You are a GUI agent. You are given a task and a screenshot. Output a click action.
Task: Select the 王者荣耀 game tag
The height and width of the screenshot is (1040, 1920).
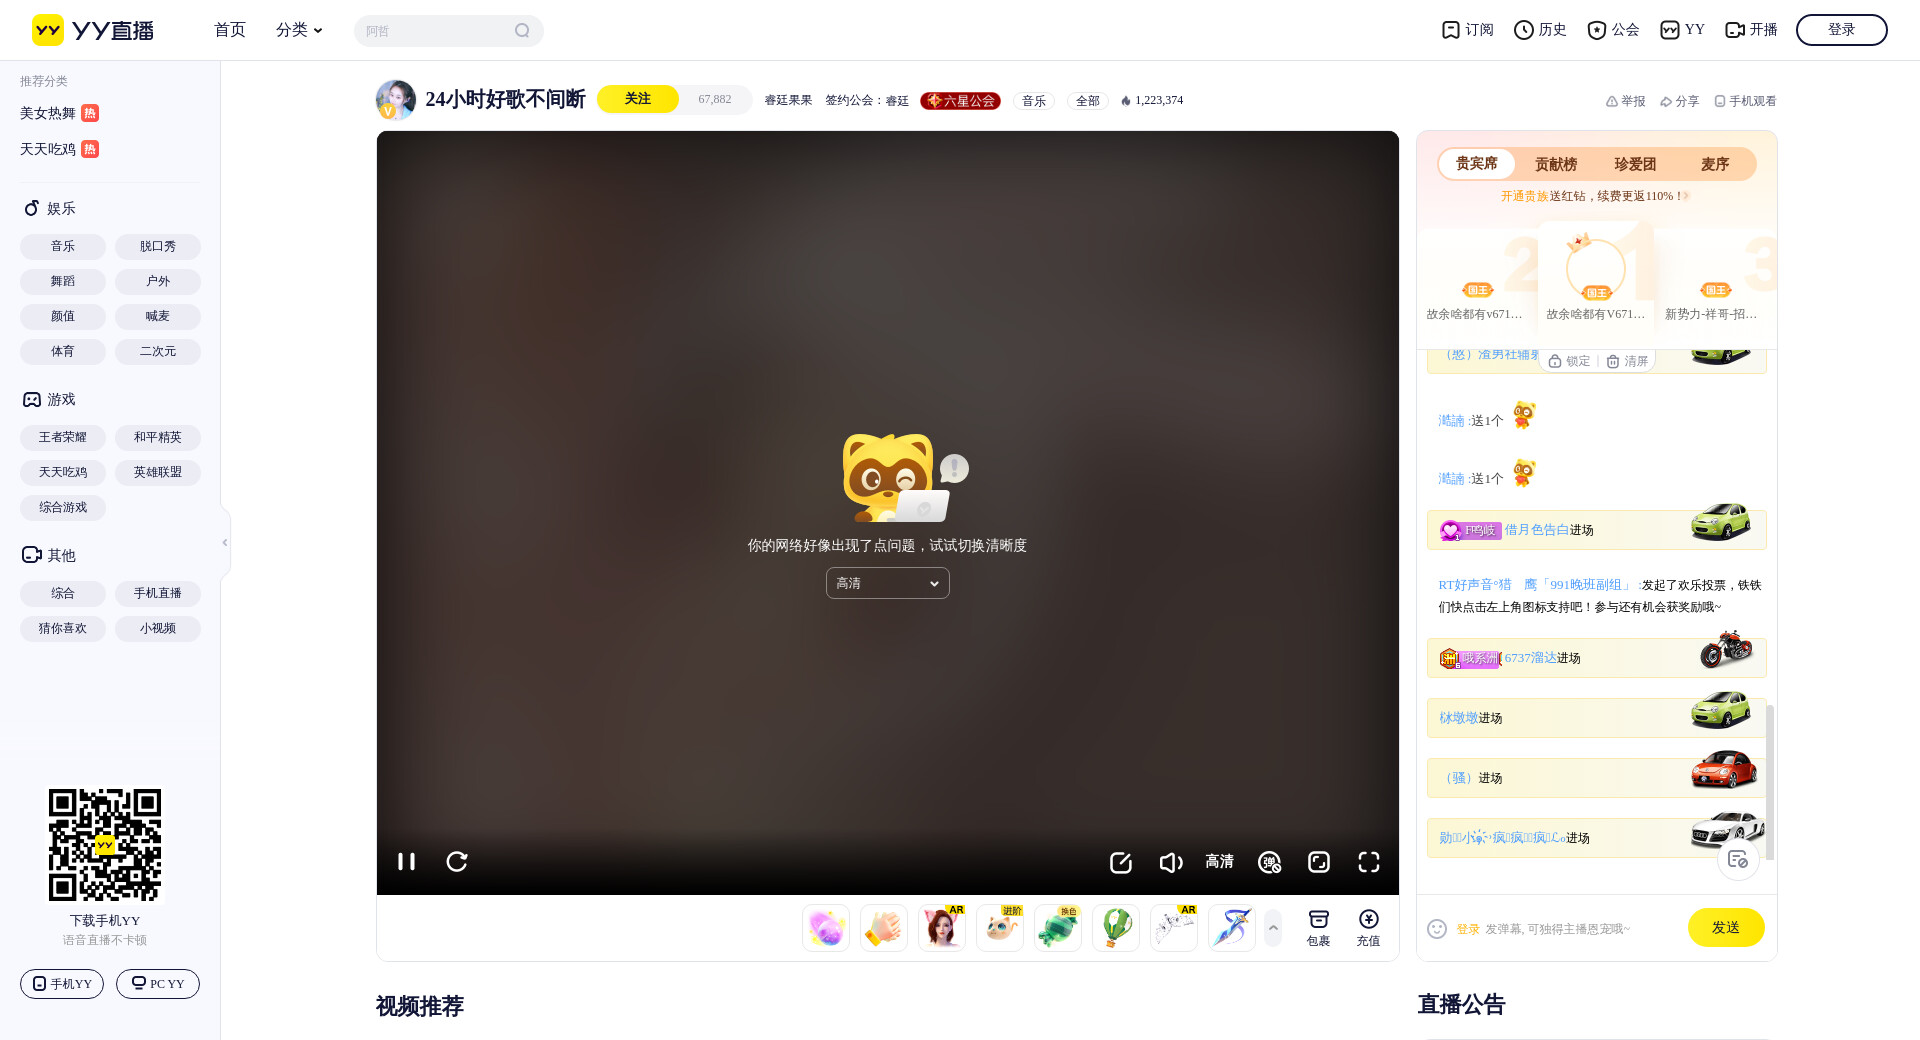pos(63,437)
